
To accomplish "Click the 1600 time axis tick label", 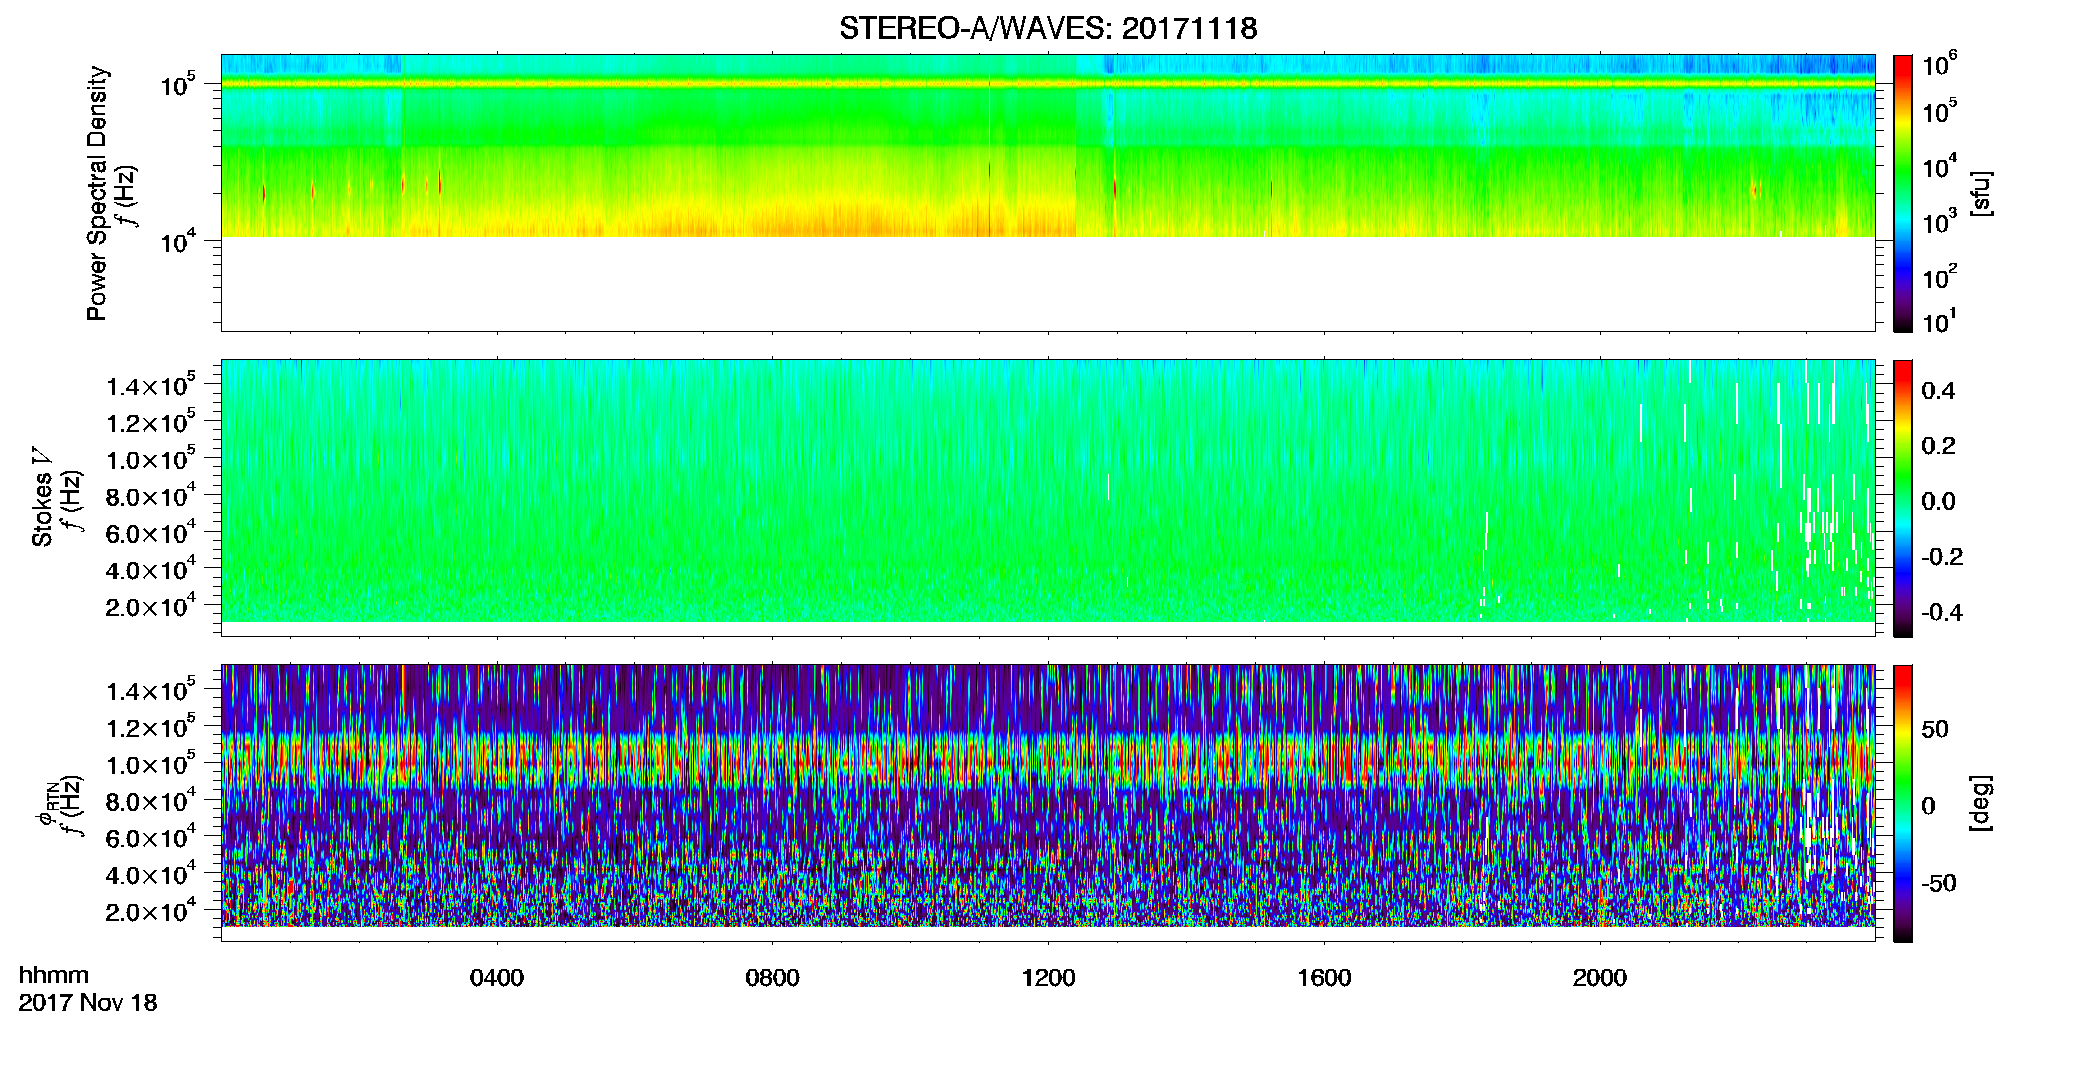I will [x=1324, y=978].
